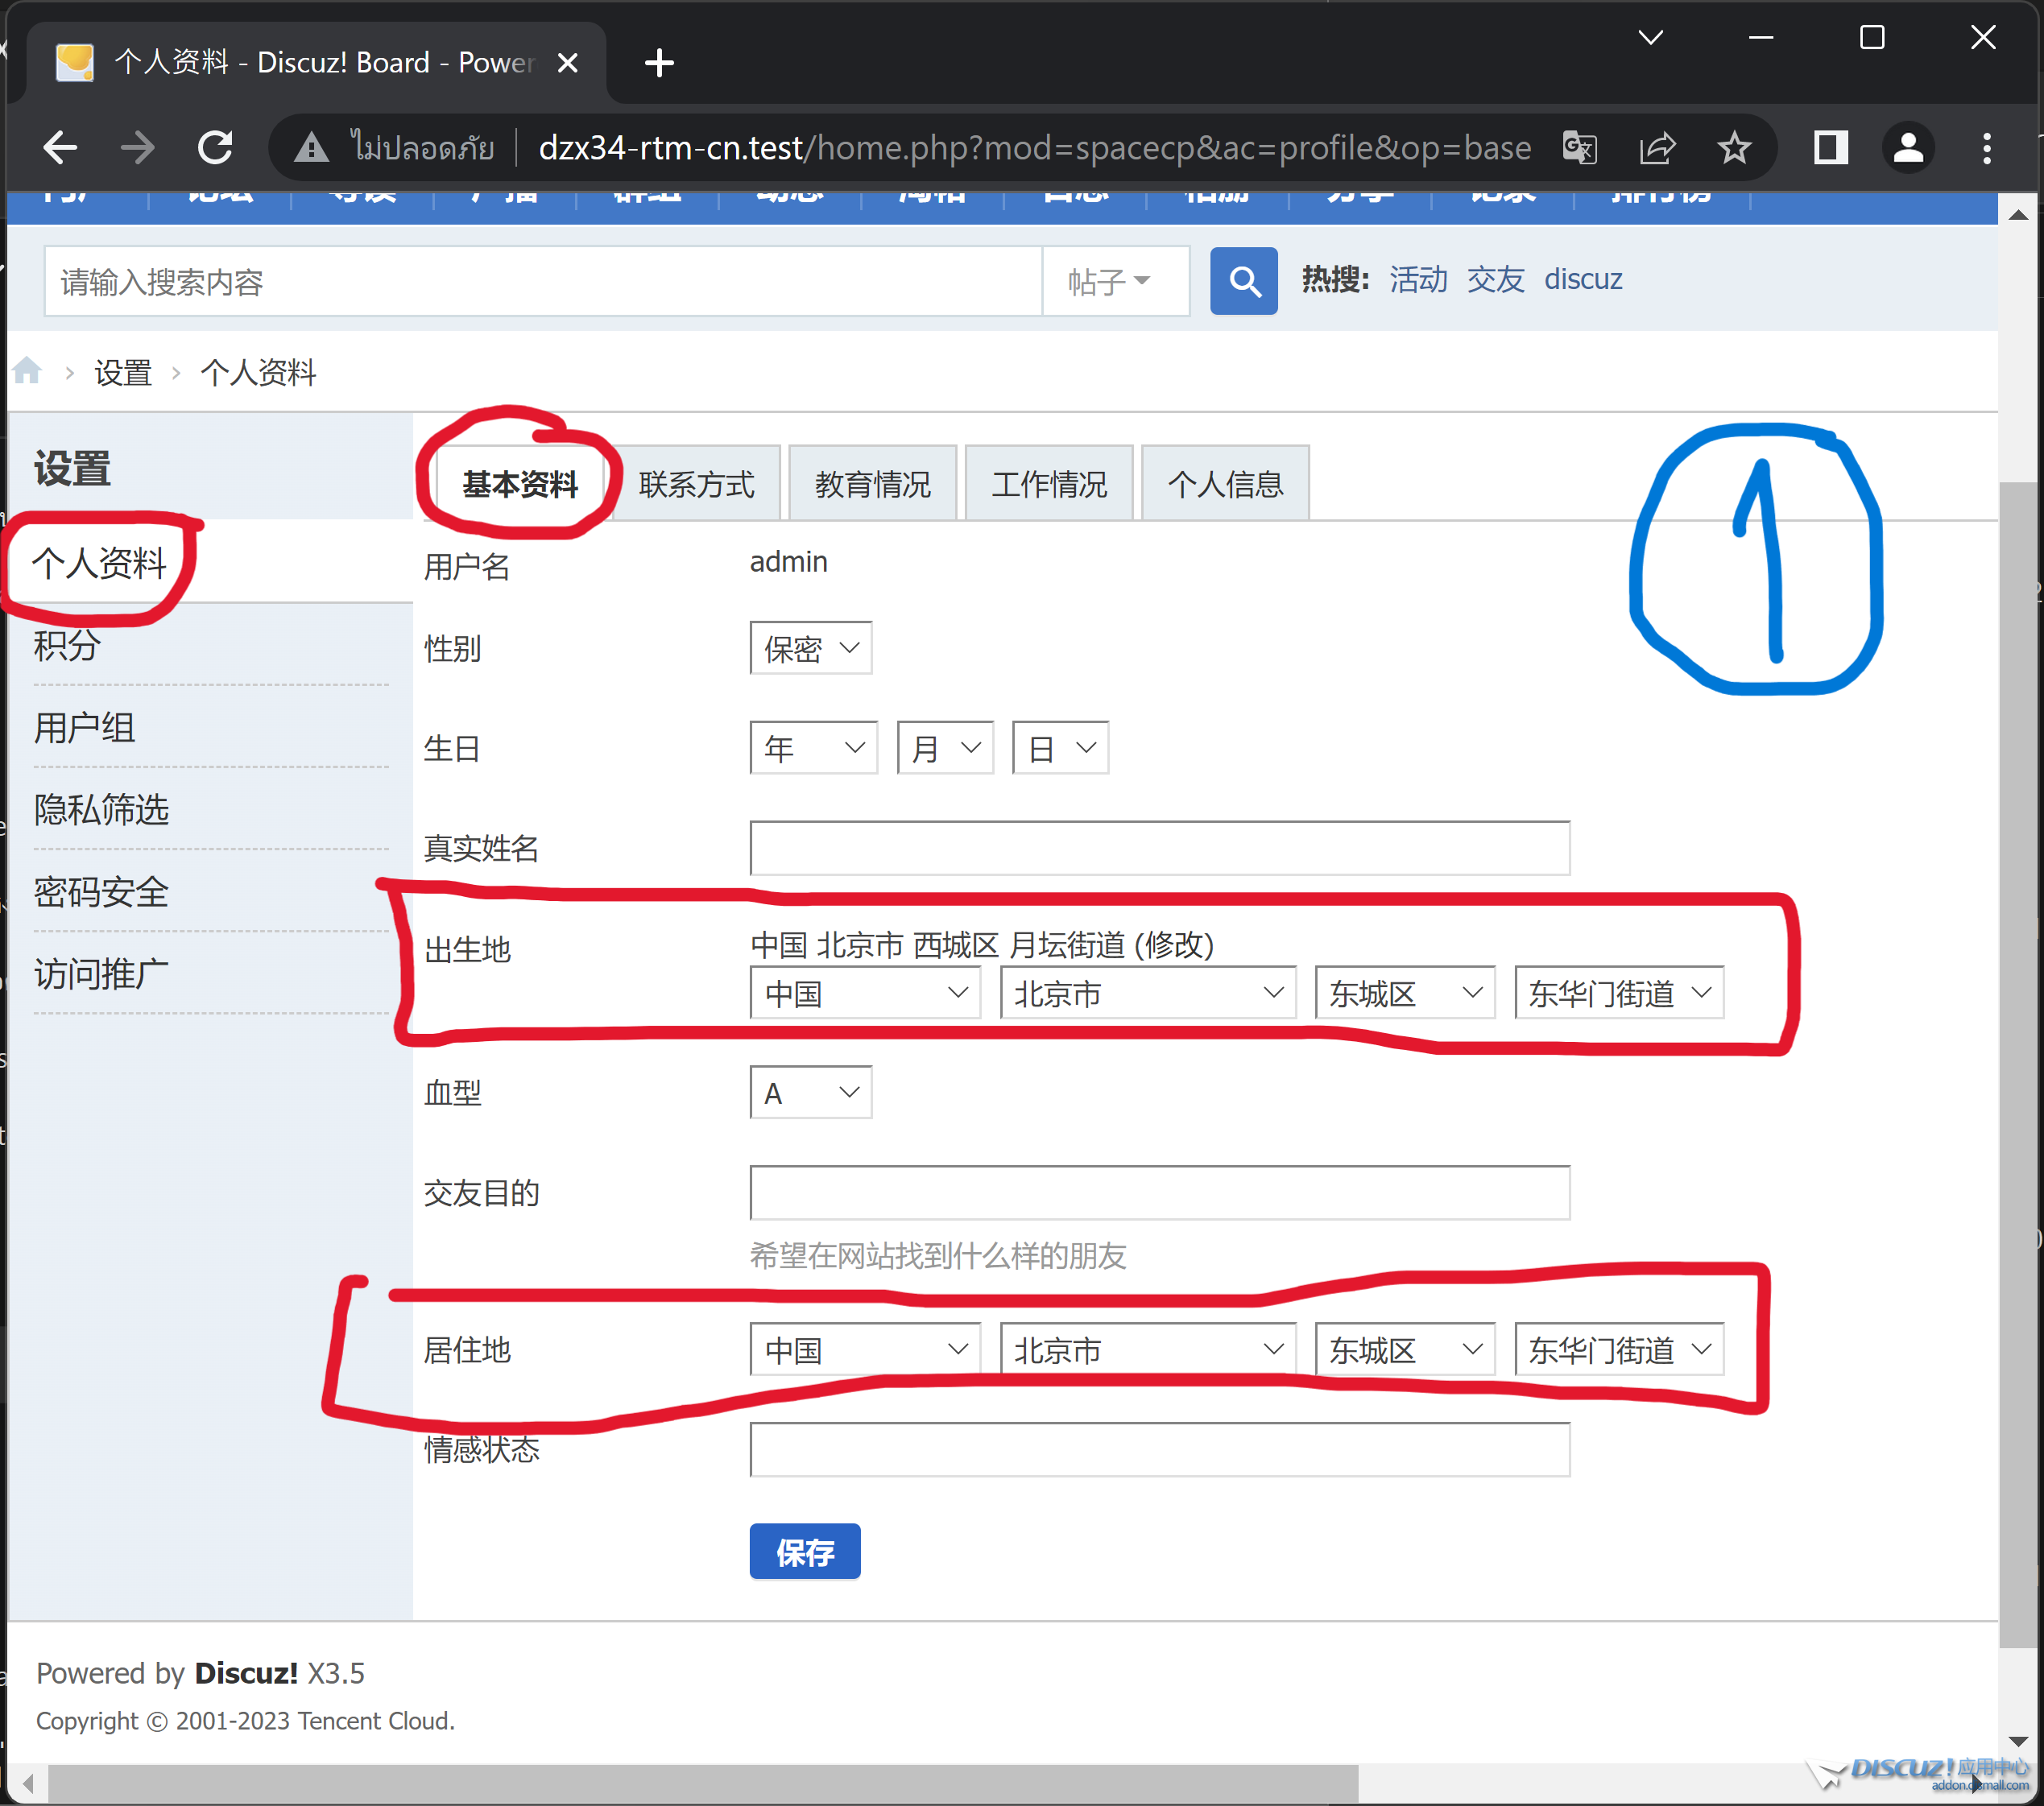Switch to the 个人信息 tab
The height and width of the screenshot is (1806, 2044).
[1225, 484]
